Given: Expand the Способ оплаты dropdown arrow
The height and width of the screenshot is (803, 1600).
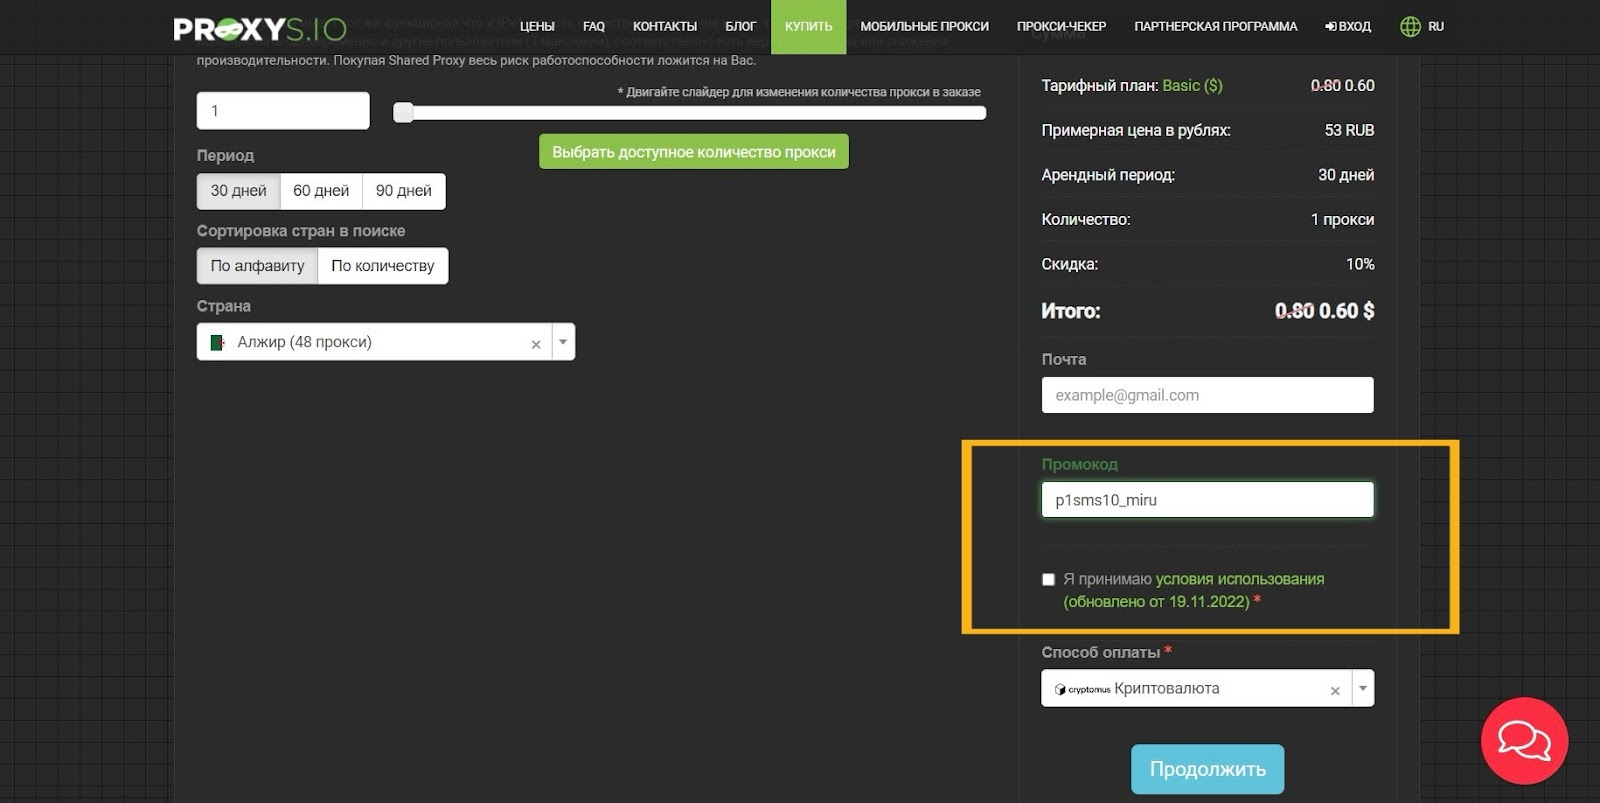Looking at the screenshot, I should click(1362, 688).
